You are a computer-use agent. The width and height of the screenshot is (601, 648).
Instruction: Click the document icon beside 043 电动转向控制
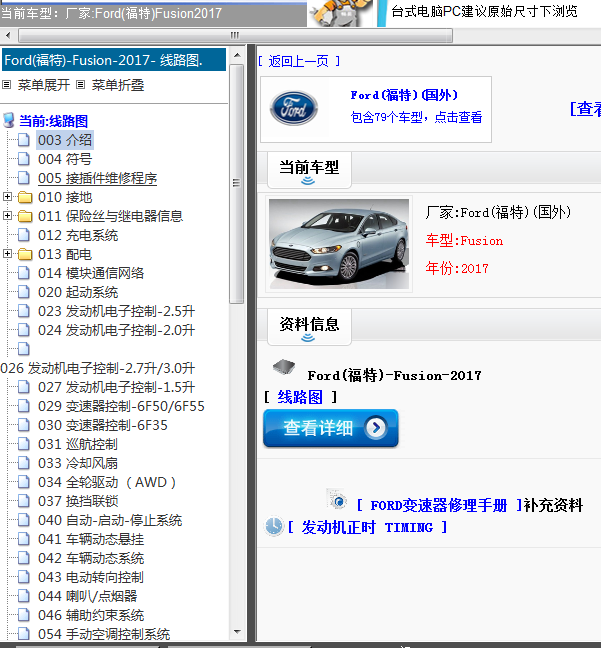[x=24, y=577]
